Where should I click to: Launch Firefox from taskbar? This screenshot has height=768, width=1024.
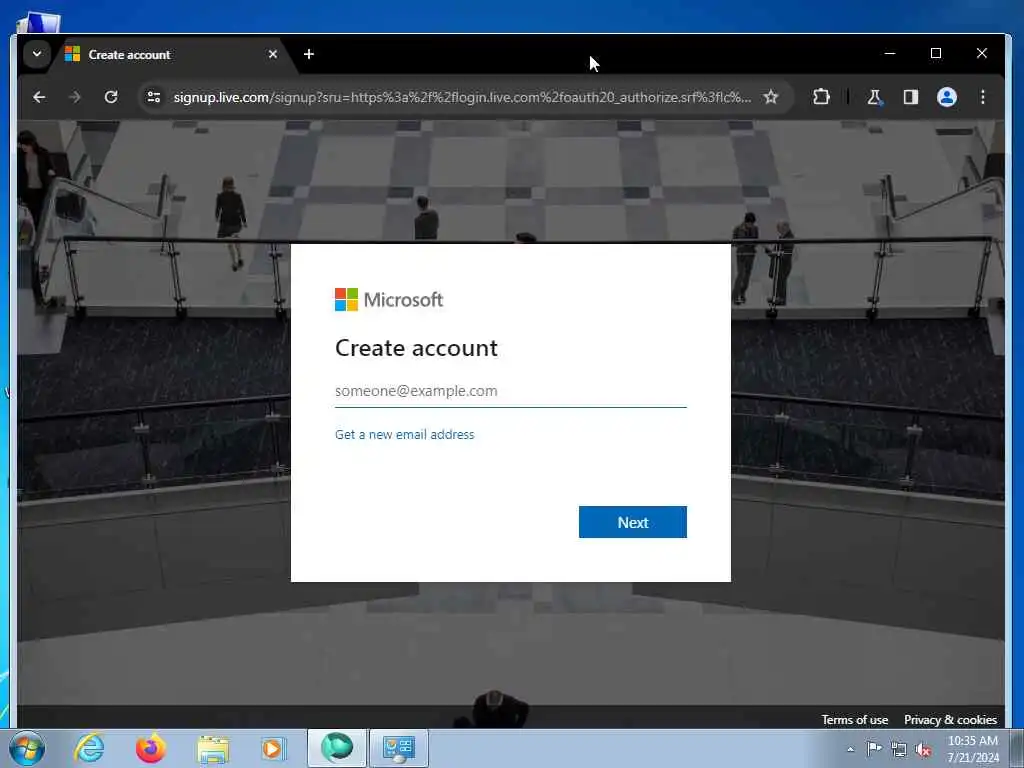pyautogui.click(x=150, y=748)
